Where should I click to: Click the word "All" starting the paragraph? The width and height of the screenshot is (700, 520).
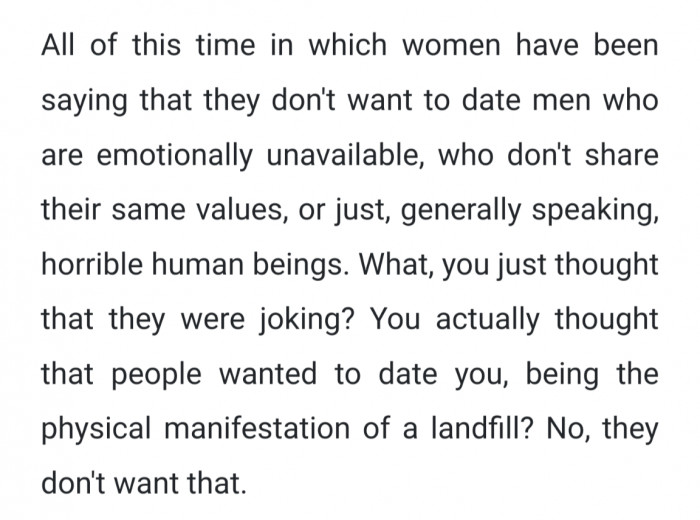58,48
